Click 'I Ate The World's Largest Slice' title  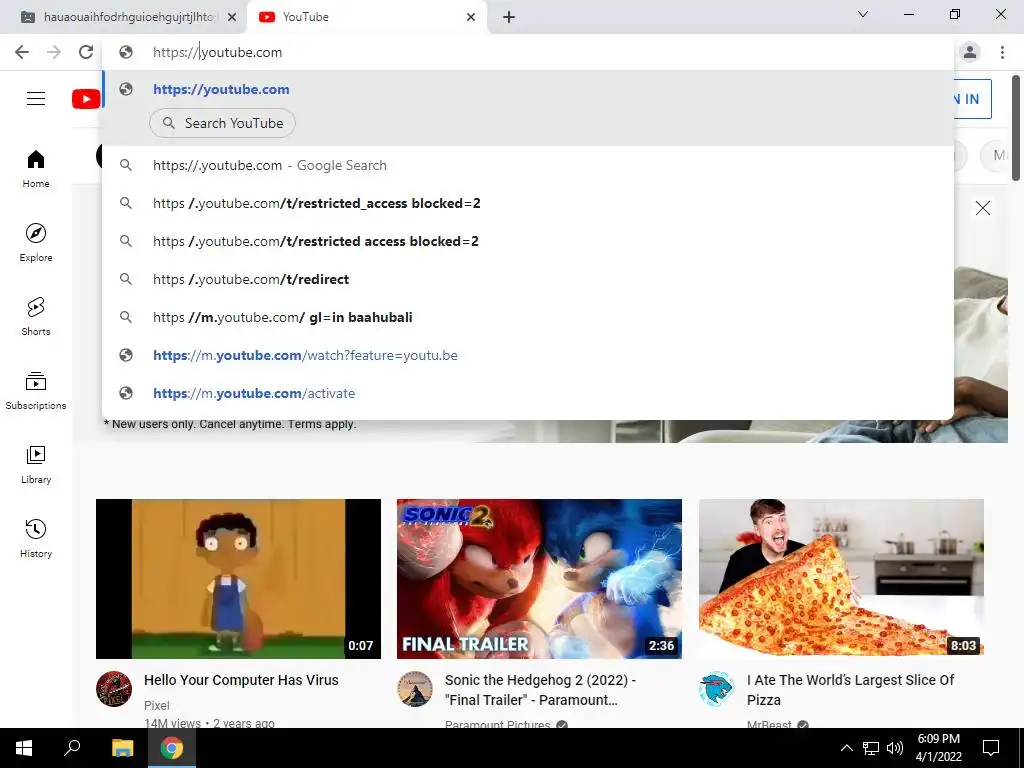click(850, 690)
